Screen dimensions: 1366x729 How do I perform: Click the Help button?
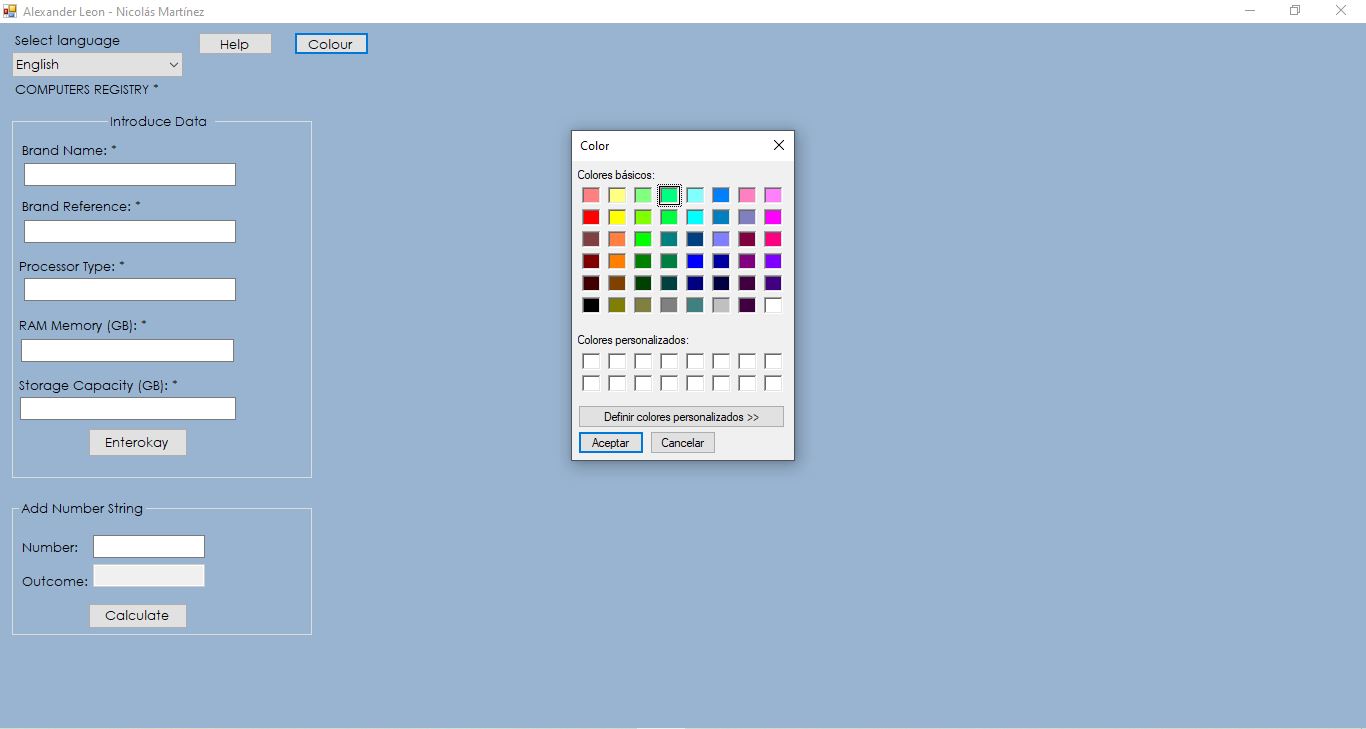point(235,44)
